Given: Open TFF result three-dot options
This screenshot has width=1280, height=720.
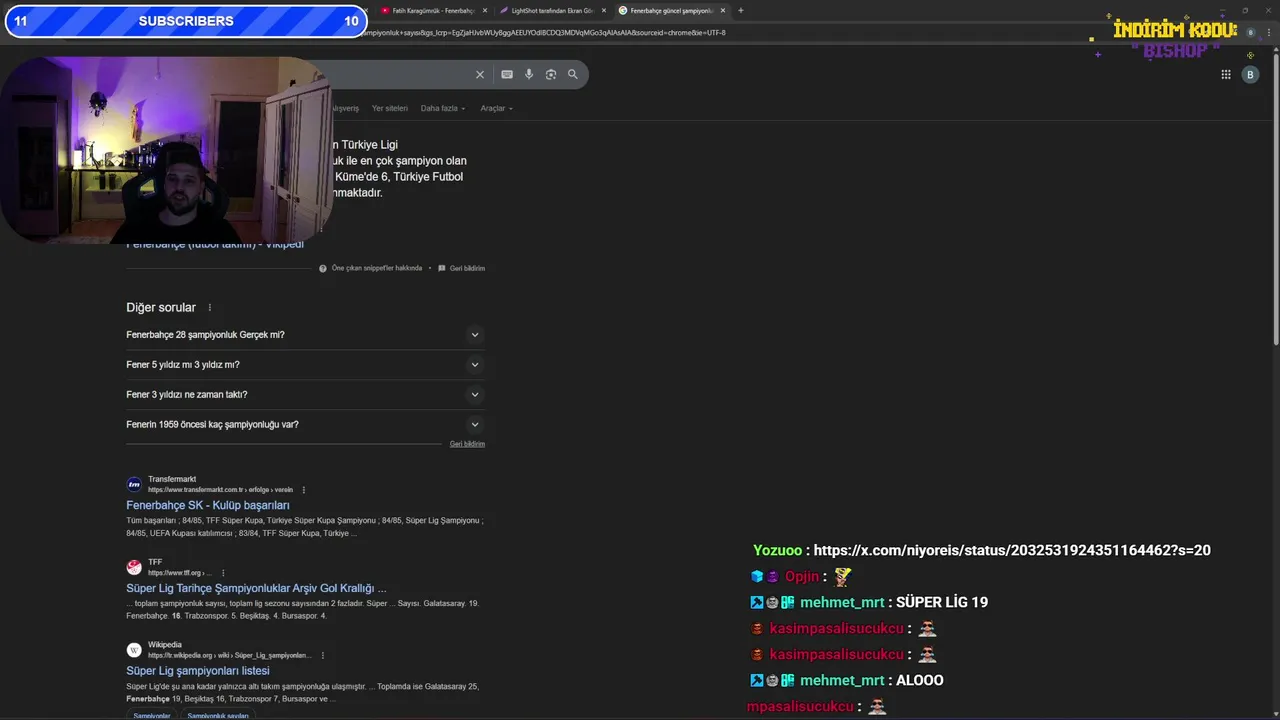Looking at the screenshot, I should [x=223, y=573].
